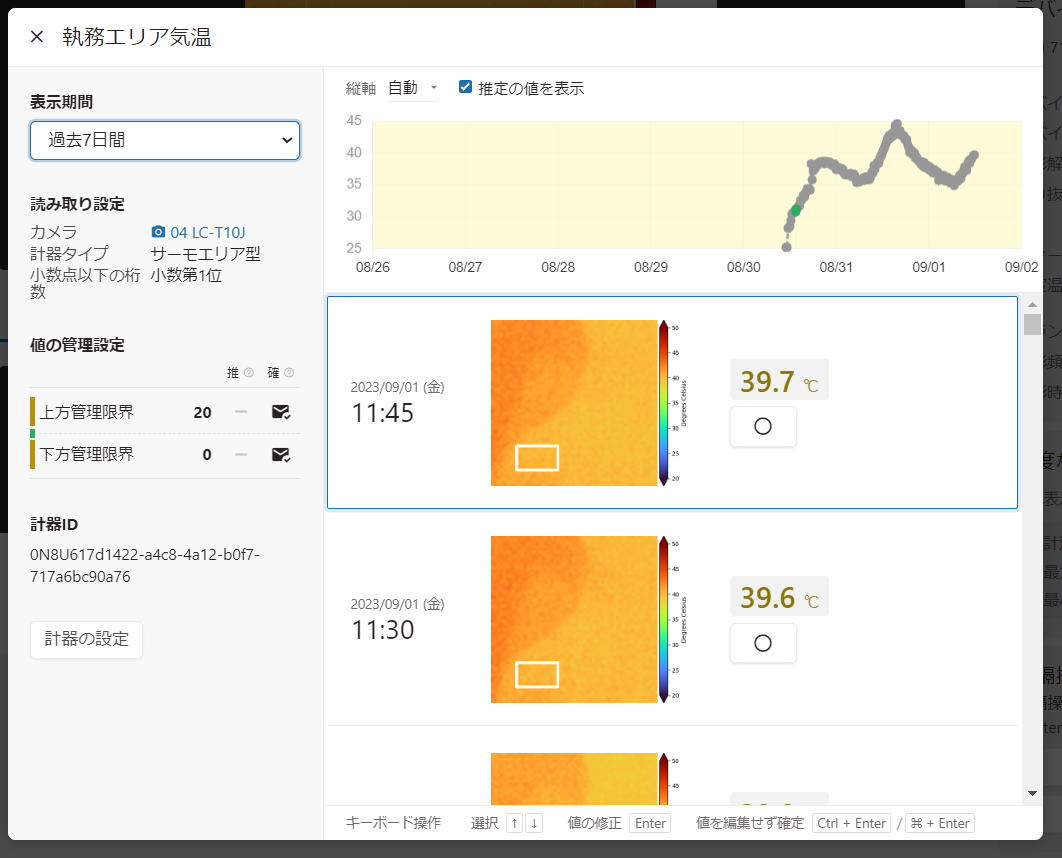Close the 執務エリア気温 dialog
The width and height of the screenshot is (1062, 858).
pyautogui.click(x=37, y=37)
